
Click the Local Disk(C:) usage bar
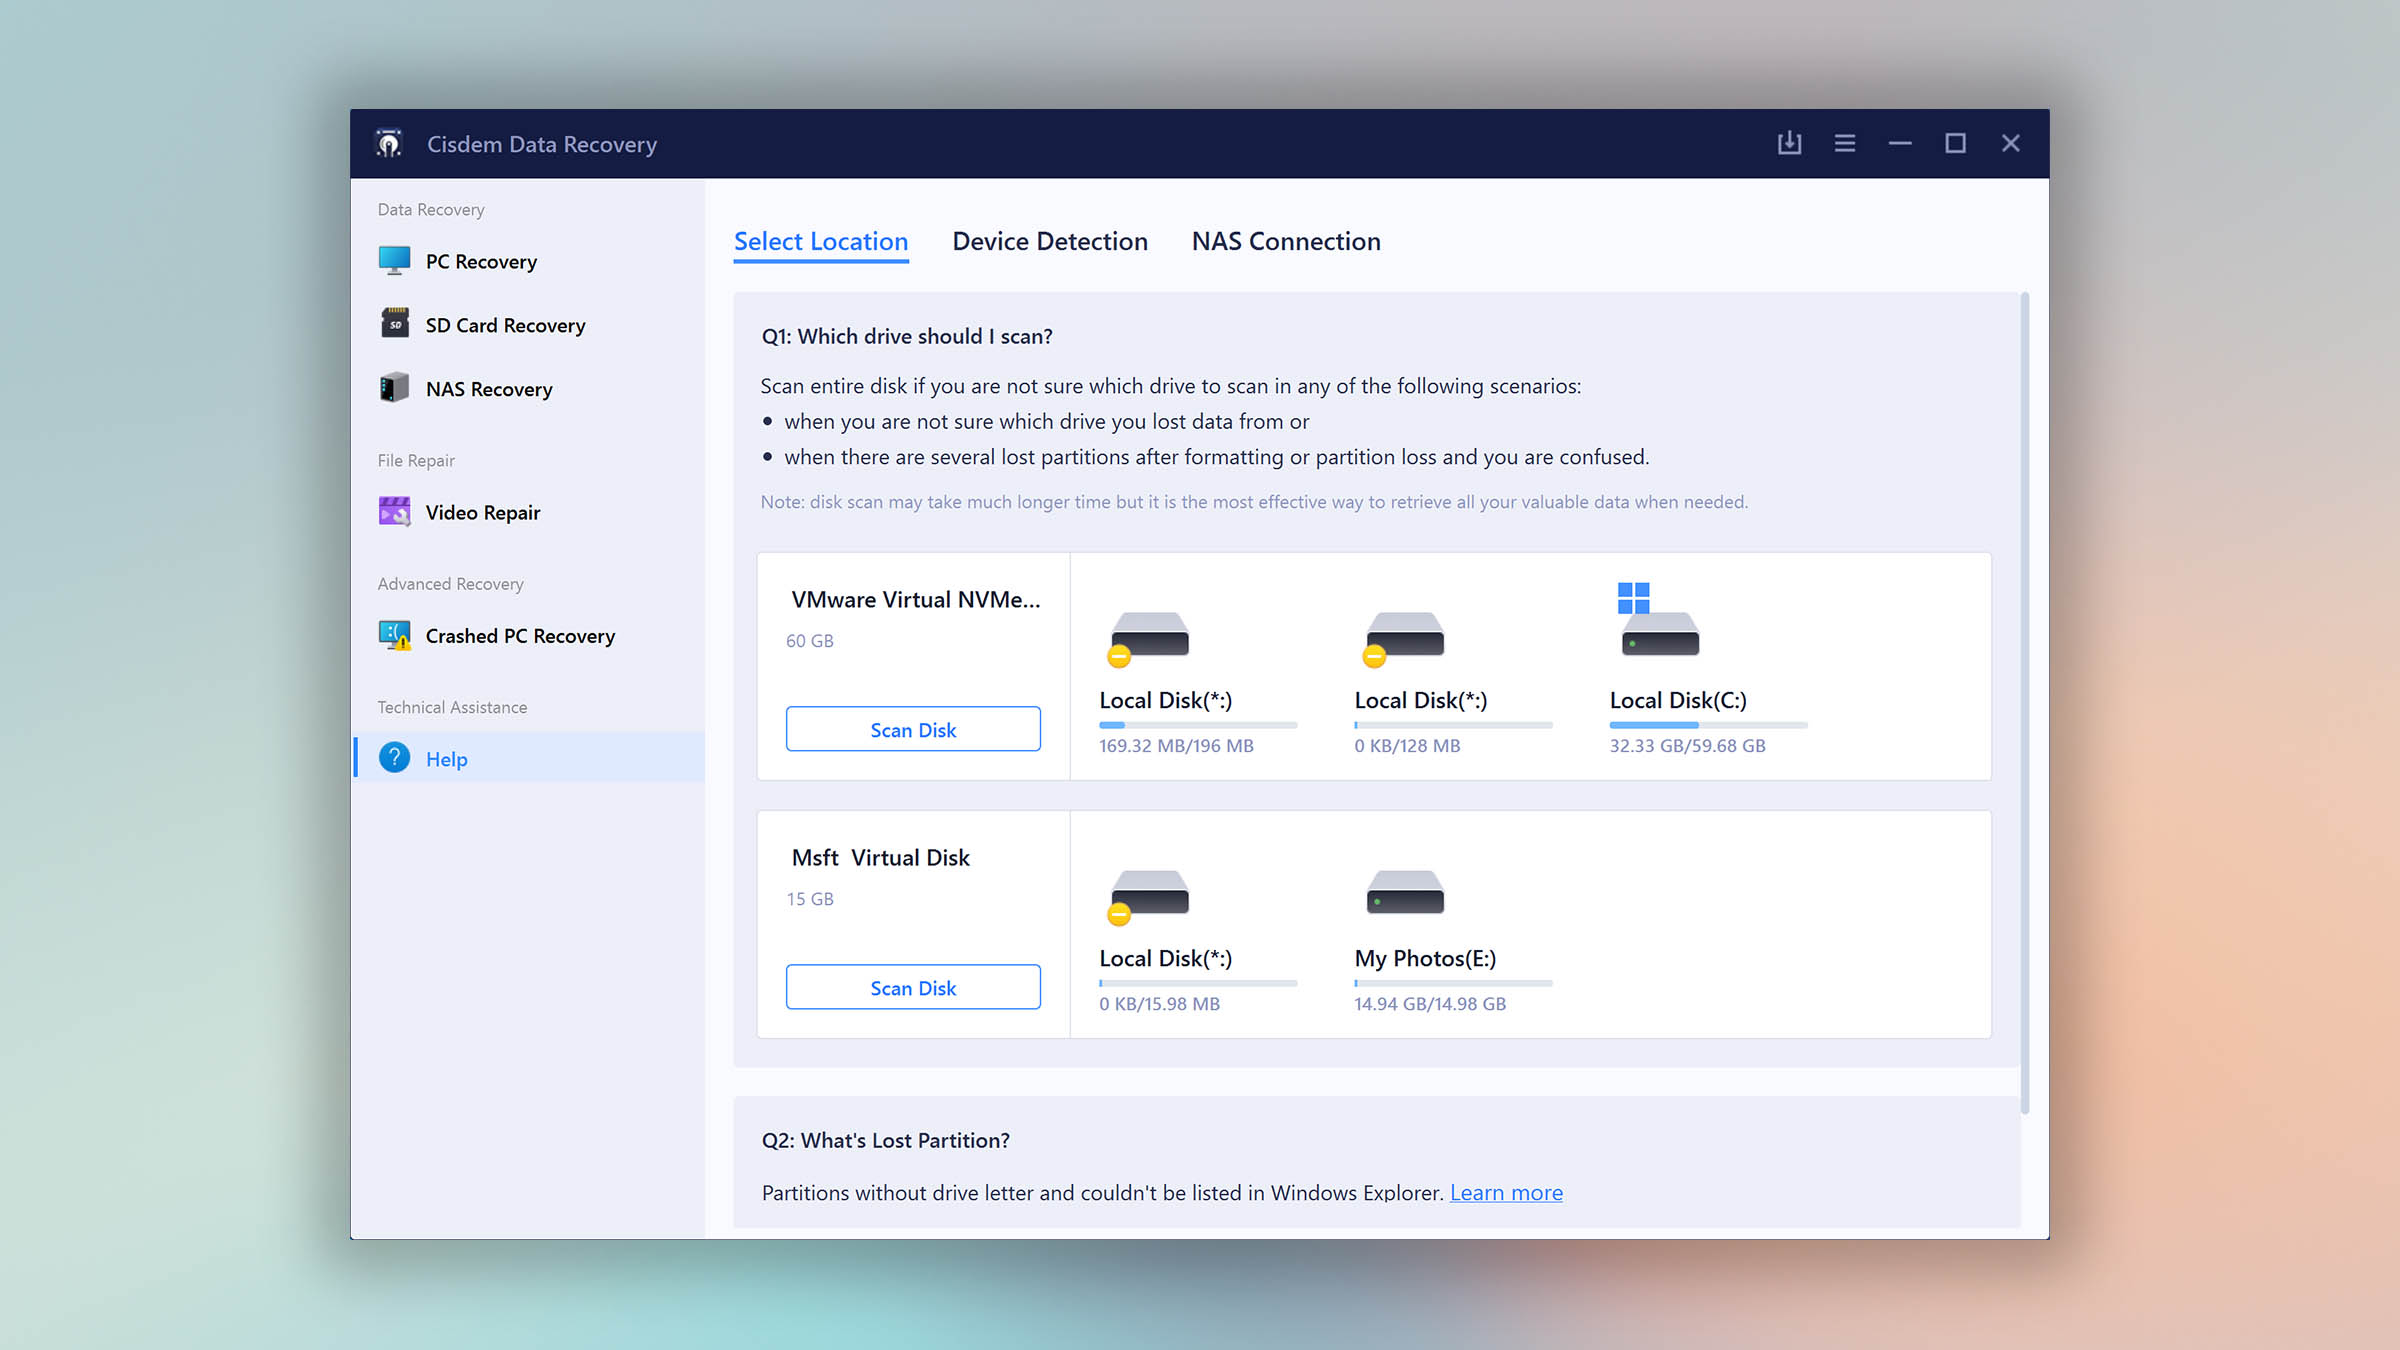point(1708,724)
